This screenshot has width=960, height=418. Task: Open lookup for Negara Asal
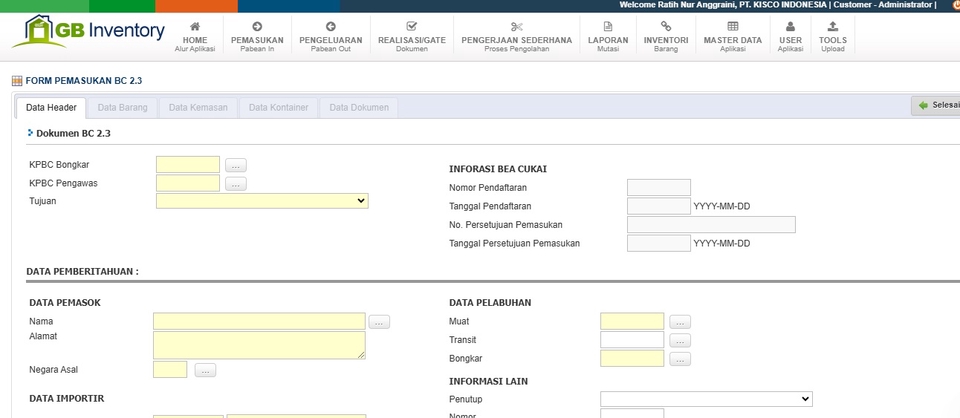pyautogui.click(x=205, y=370)
